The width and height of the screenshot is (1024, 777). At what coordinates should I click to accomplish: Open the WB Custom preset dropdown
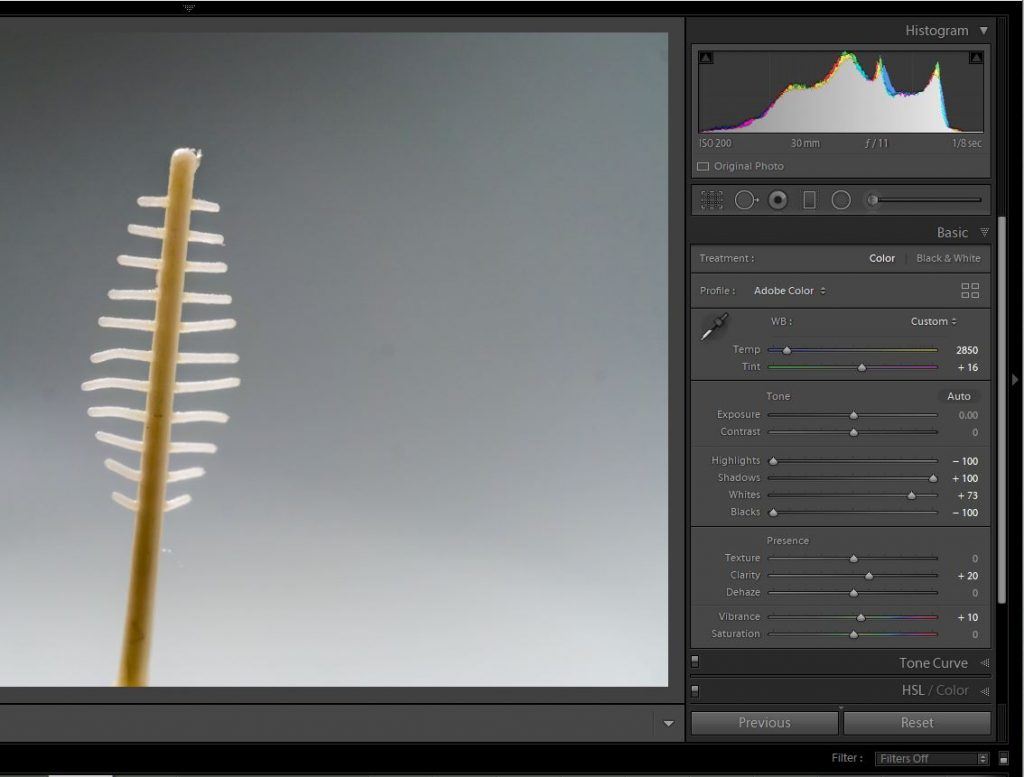coord(933,322)
